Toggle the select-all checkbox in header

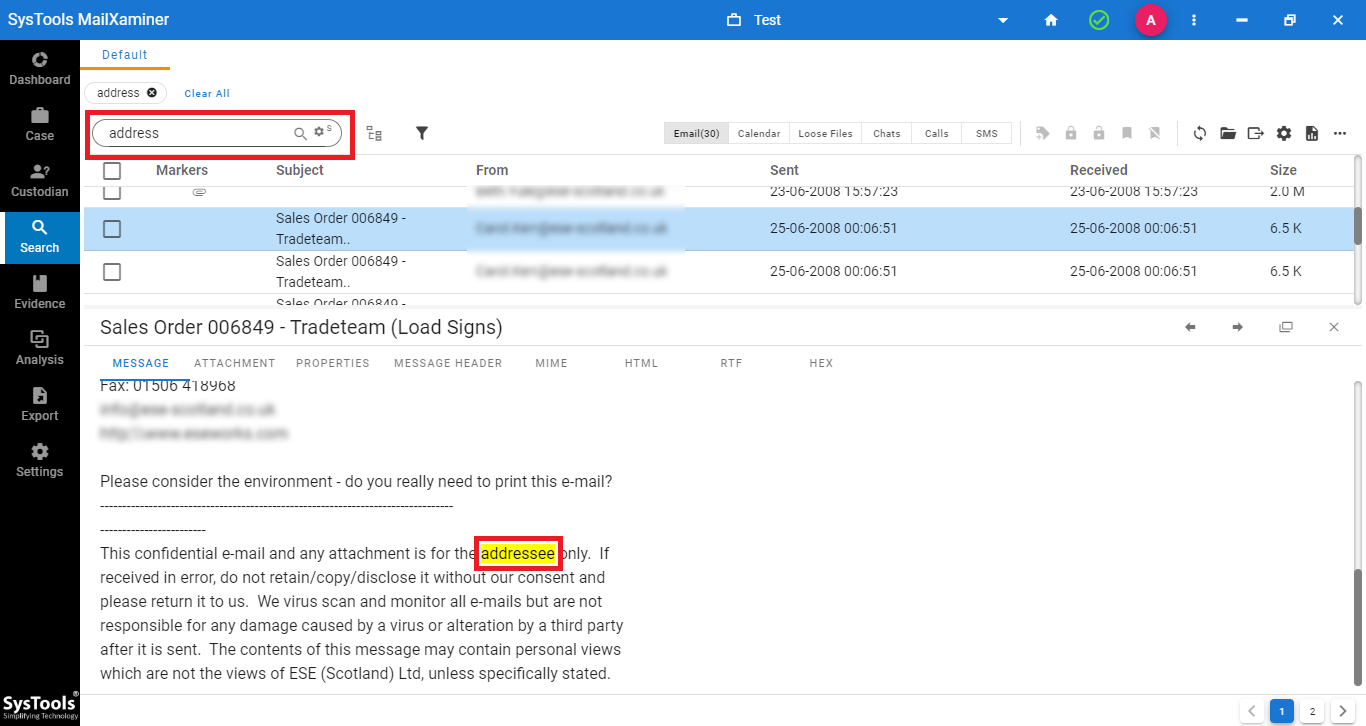pyautogui.click(x=112, y=171)
